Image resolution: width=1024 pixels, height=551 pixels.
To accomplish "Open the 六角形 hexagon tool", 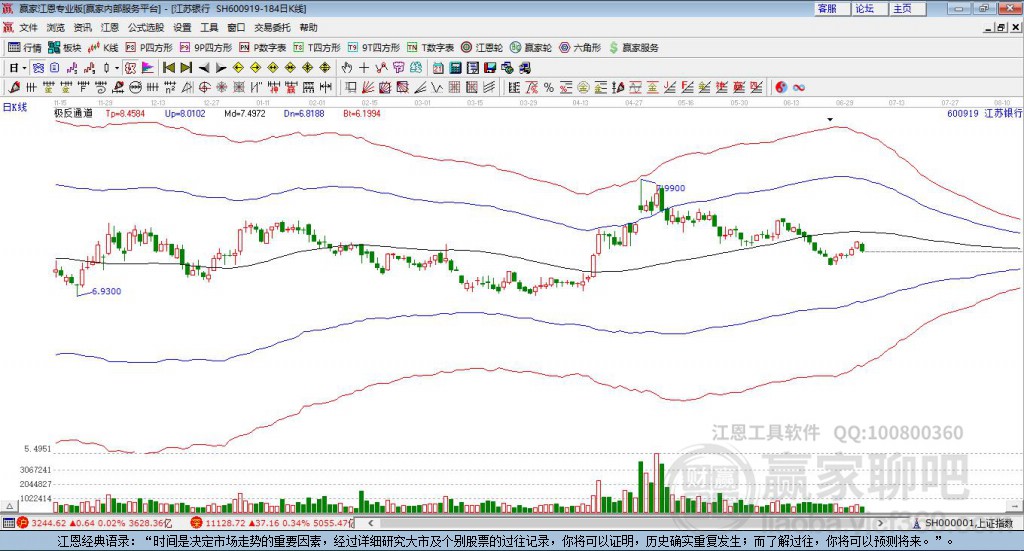I will tap(579, 47).
